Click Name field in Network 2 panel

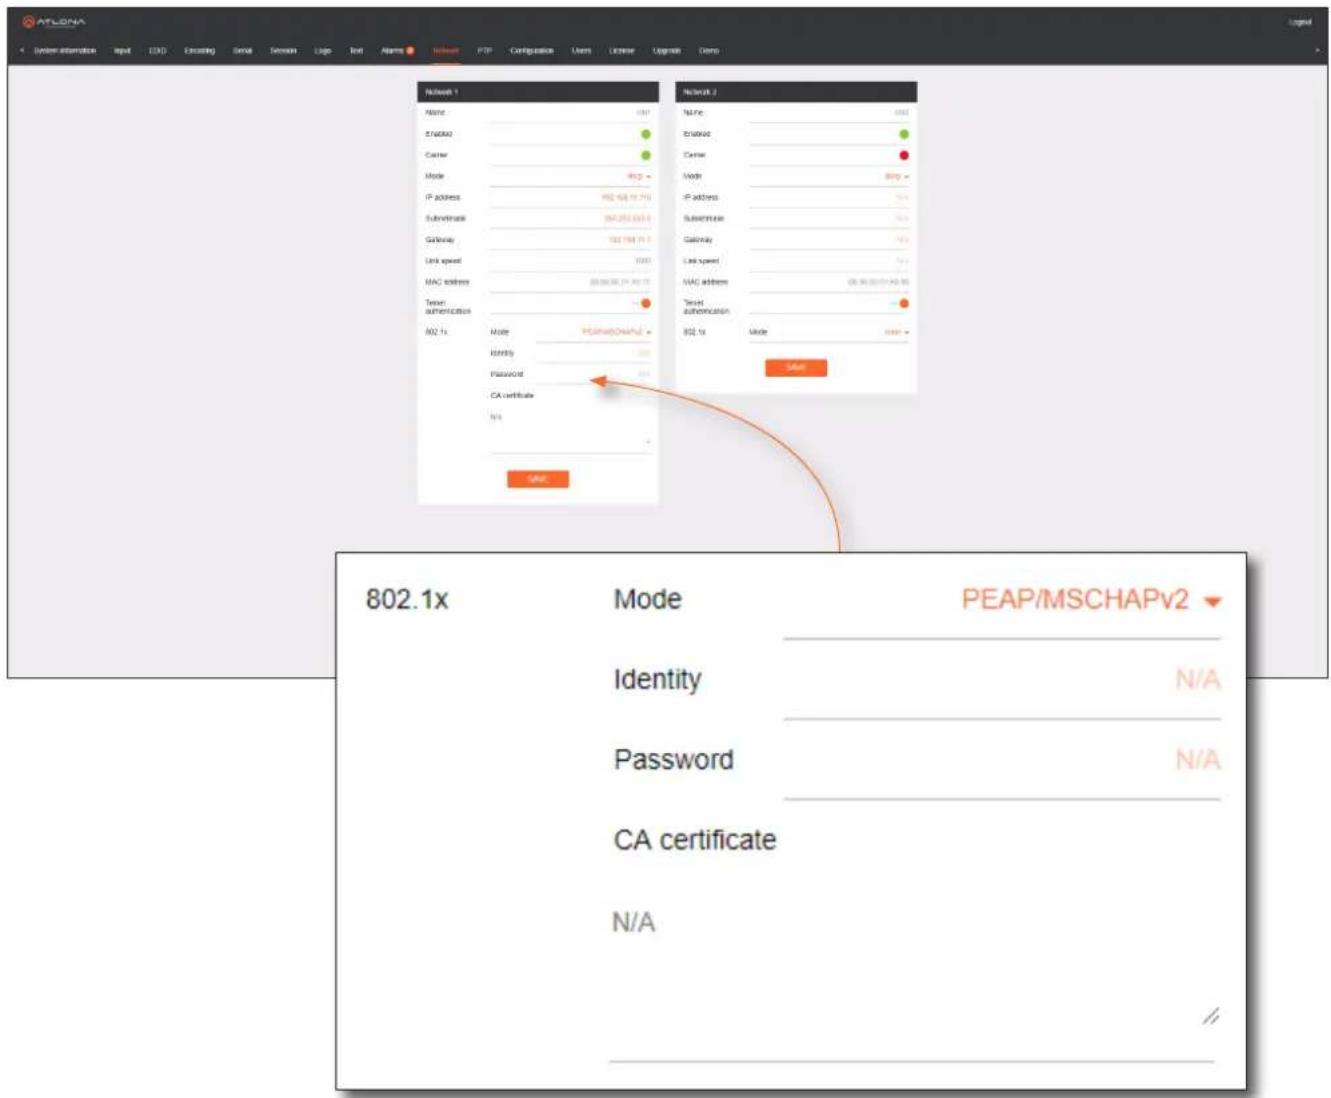[829, 113]
